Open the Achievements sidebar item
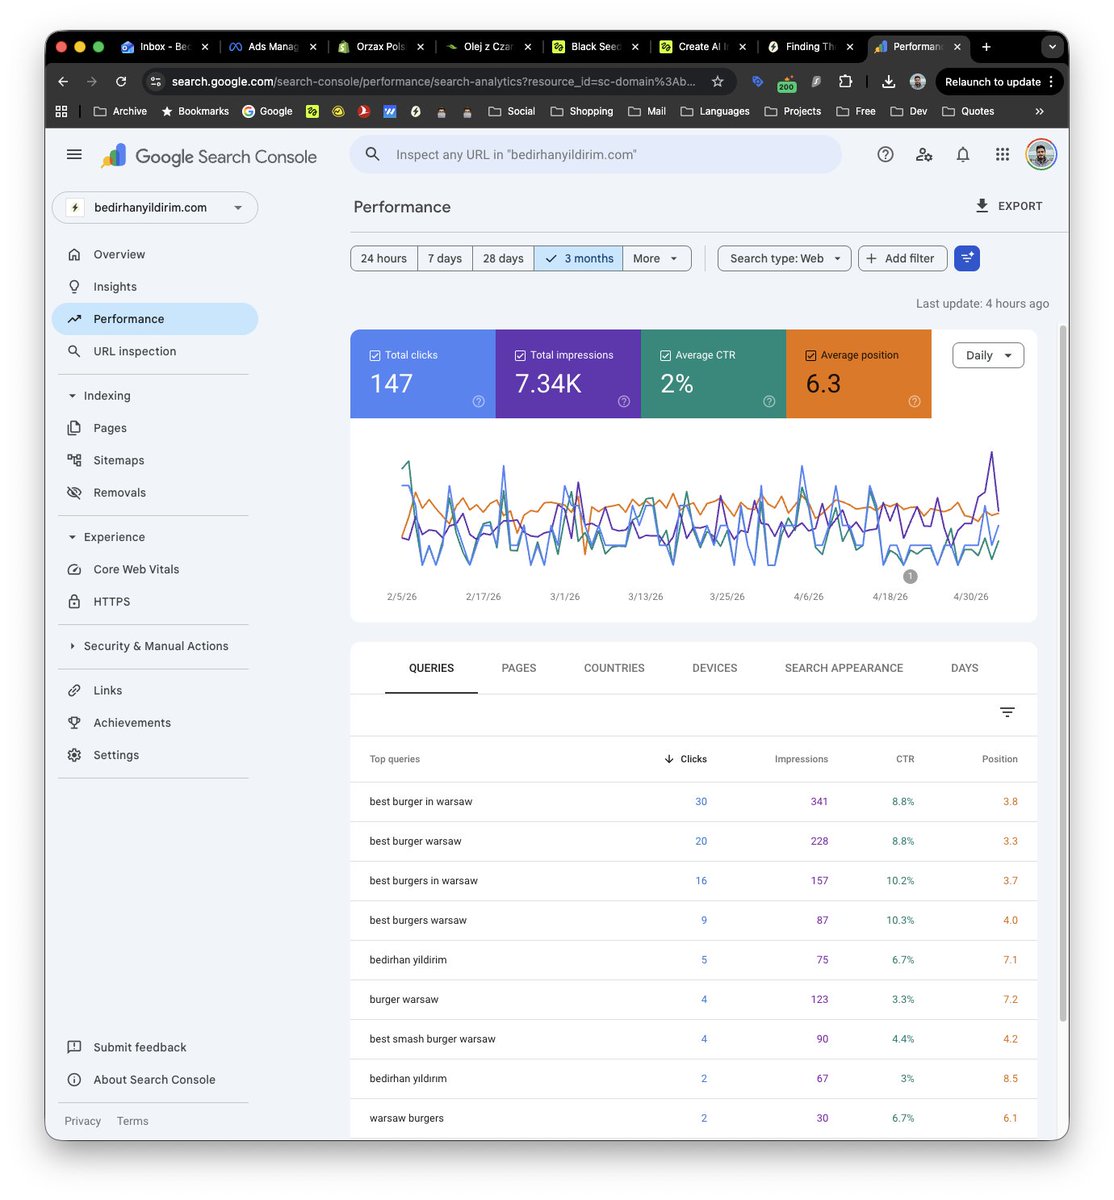 click(155, 722)
